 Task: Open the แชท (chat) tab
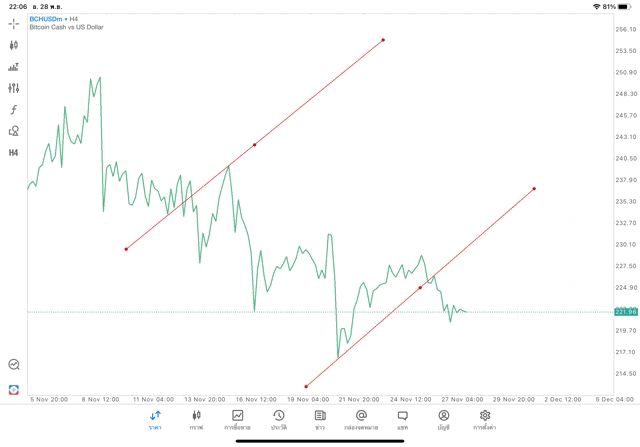402,419
